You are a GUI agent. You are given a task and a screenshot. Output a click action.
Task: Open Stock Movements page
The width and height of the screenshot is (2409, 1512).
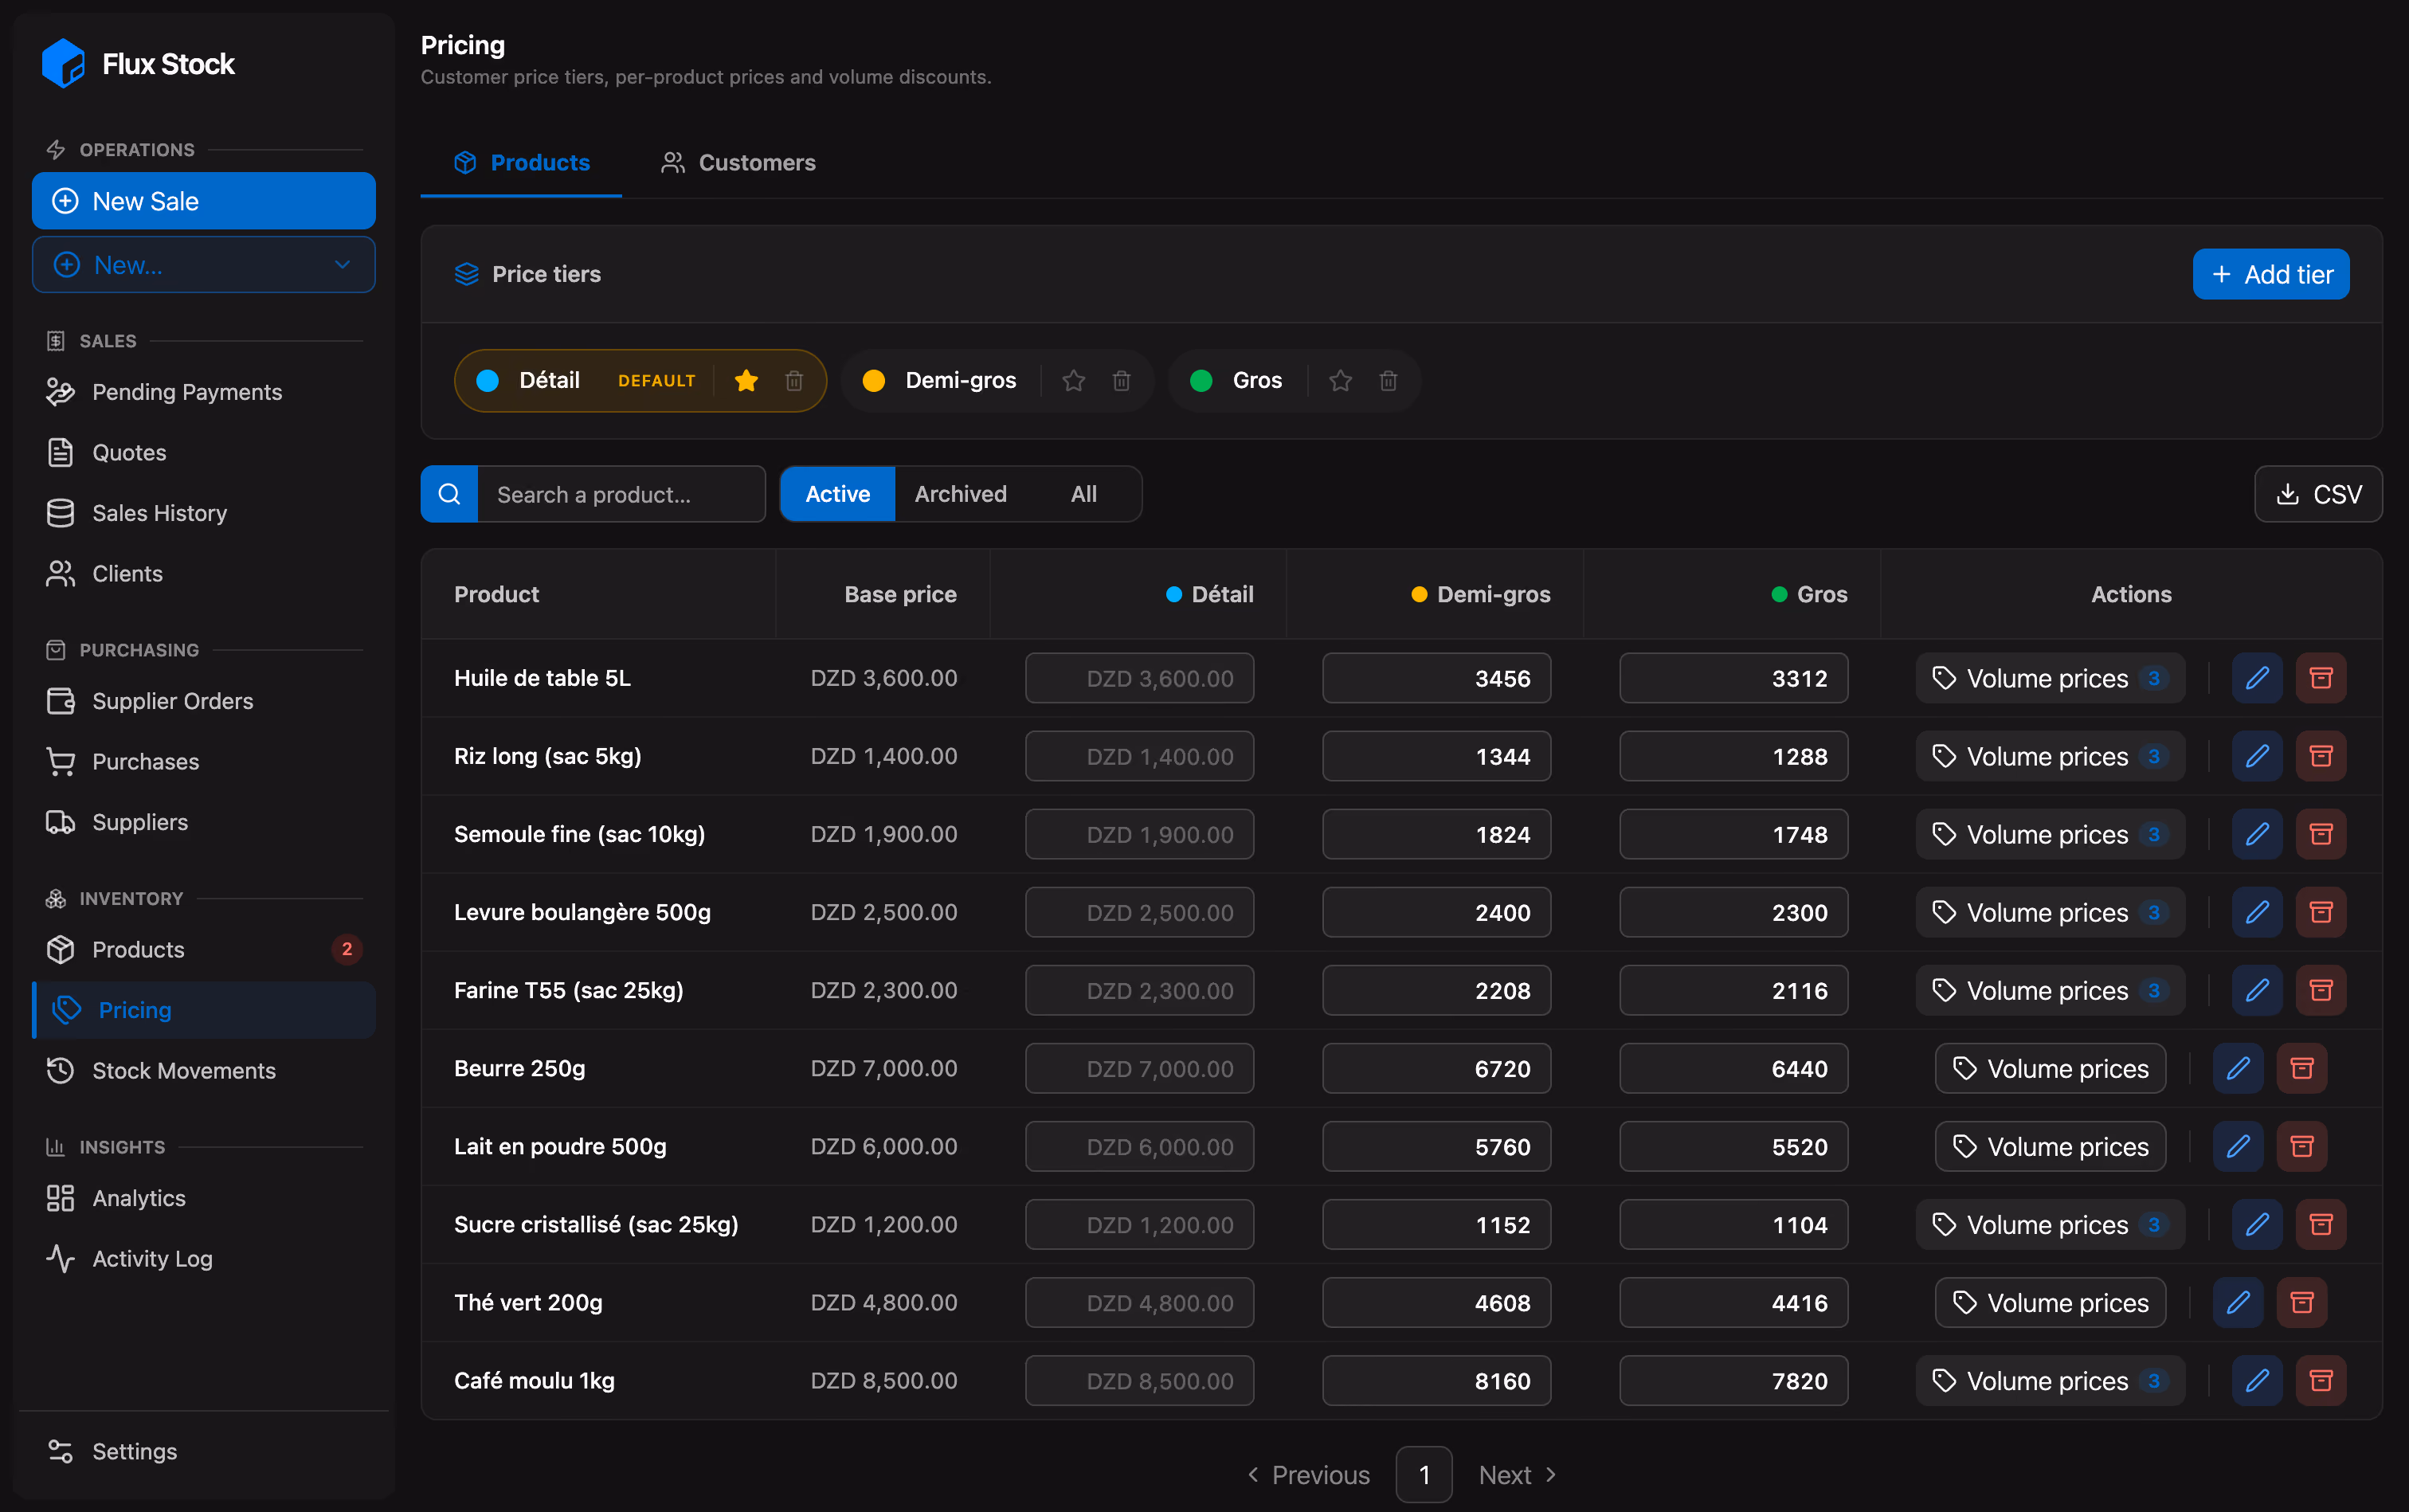tap(204, 1070)
